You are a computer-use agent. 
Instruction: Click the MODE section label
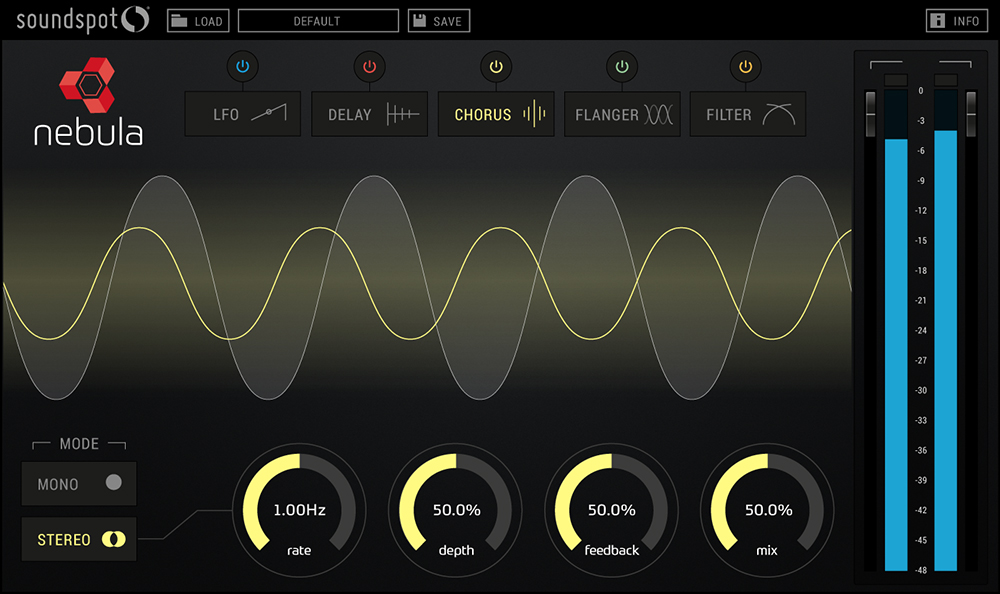(79, 444)
